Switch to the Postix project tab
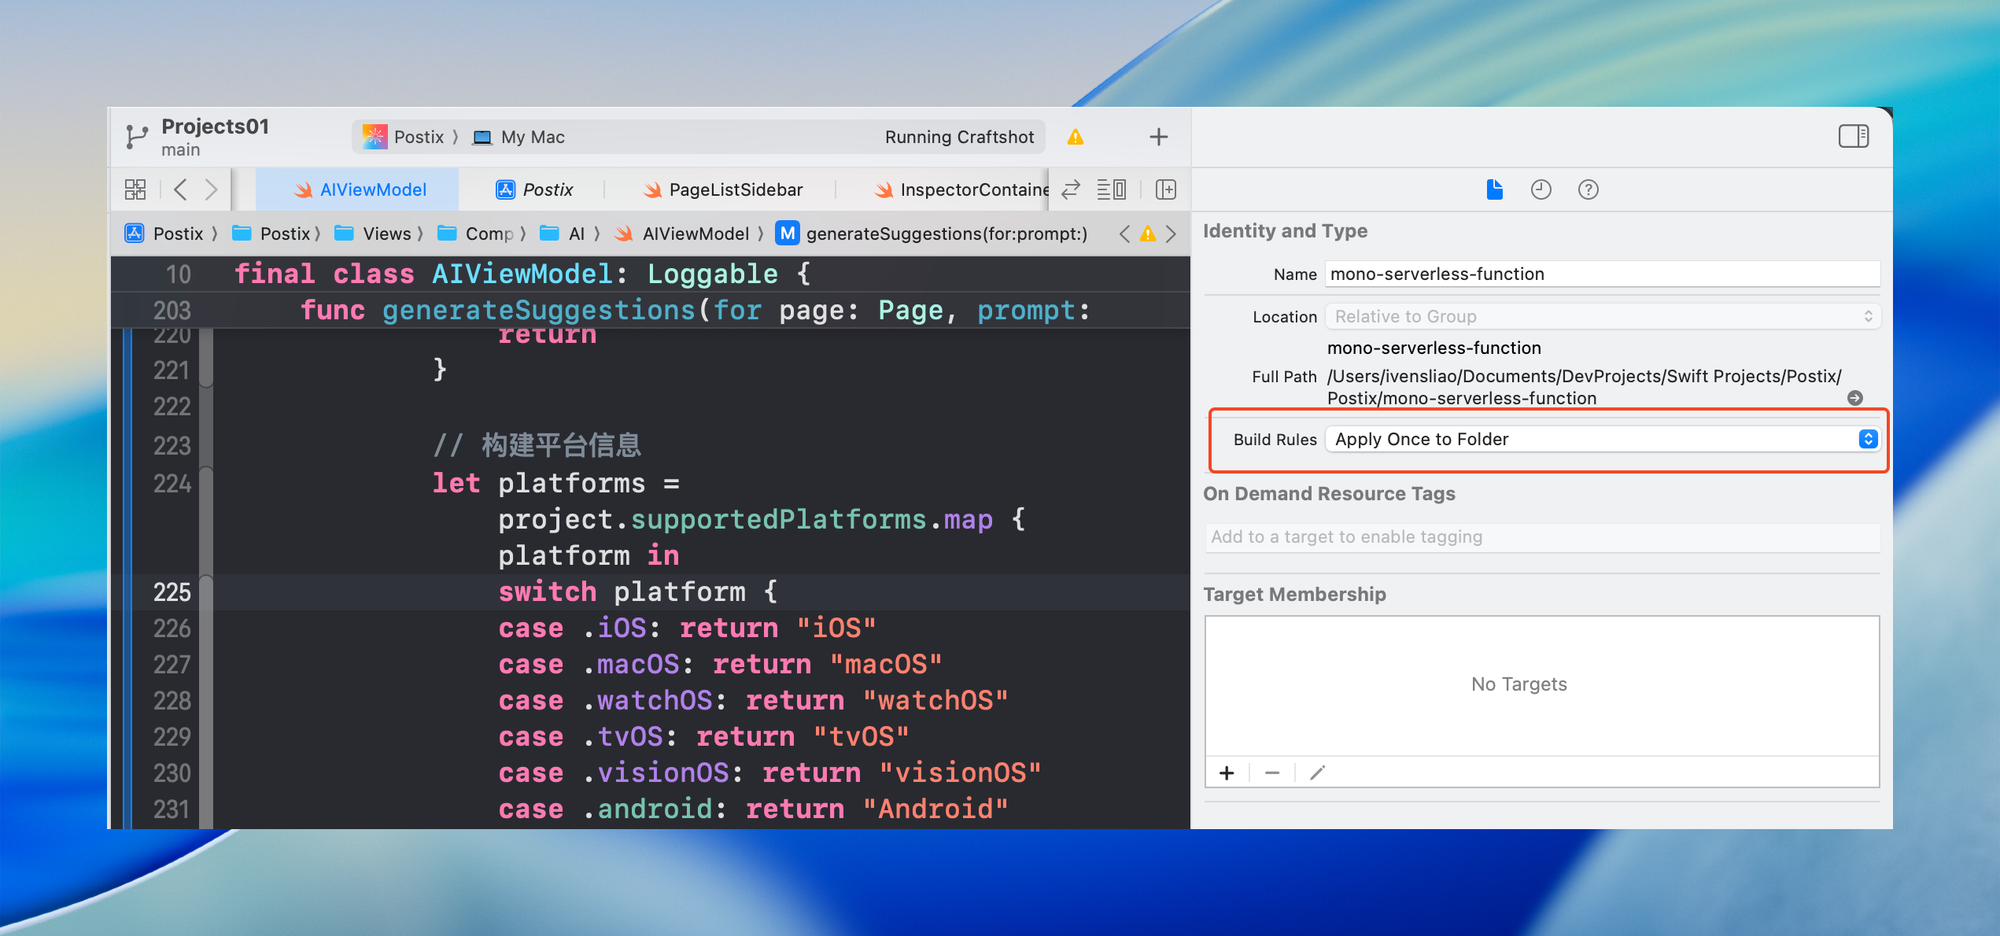2000x936 pixels. (x=535, y=189)
